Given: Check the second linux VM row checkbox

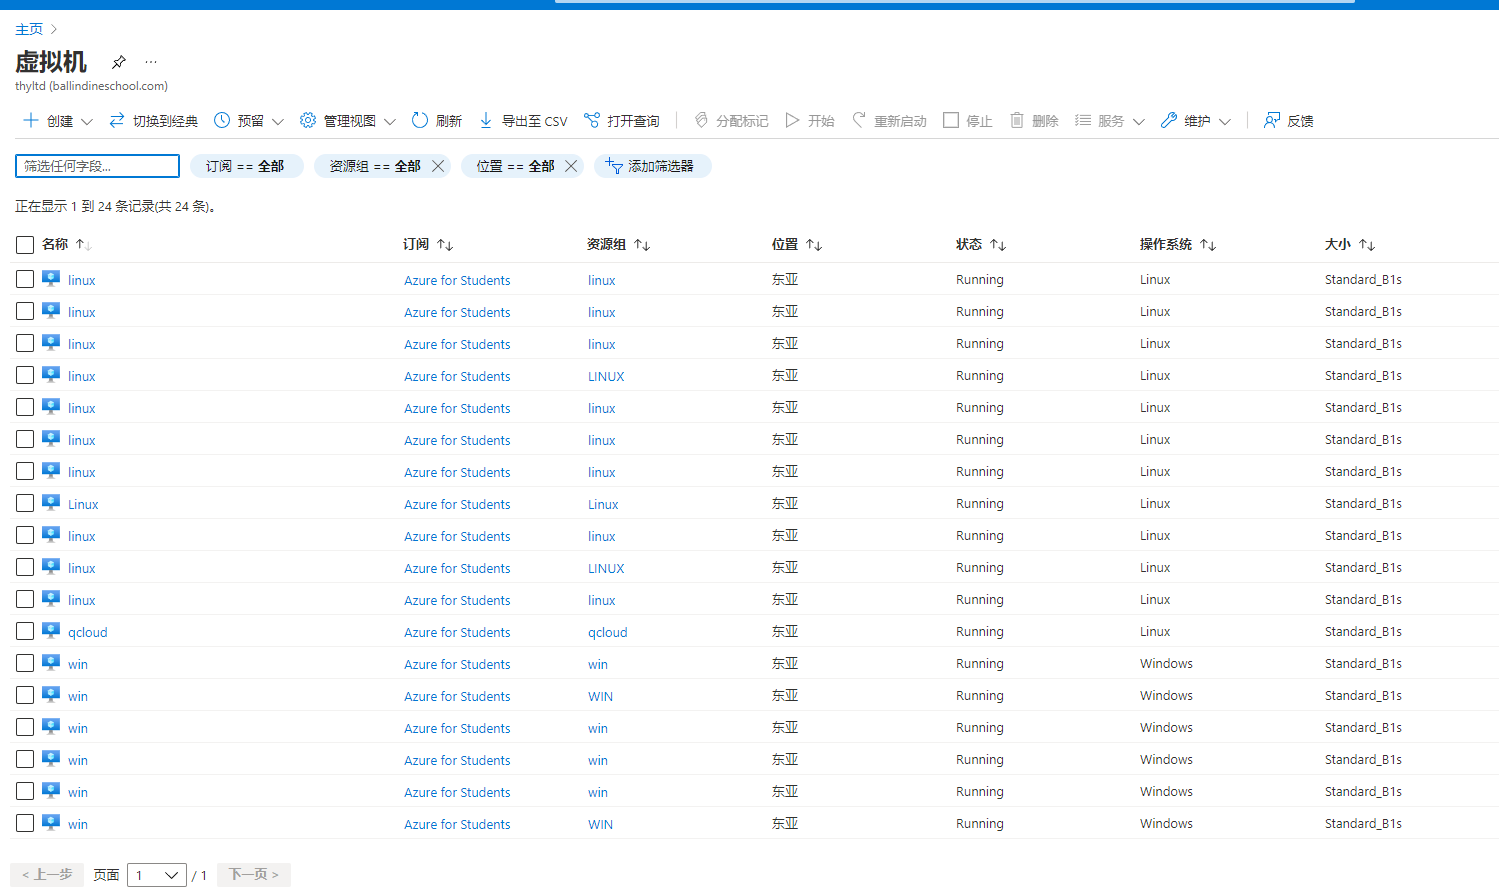Looking at the screenshot, I should pos(25,311).
